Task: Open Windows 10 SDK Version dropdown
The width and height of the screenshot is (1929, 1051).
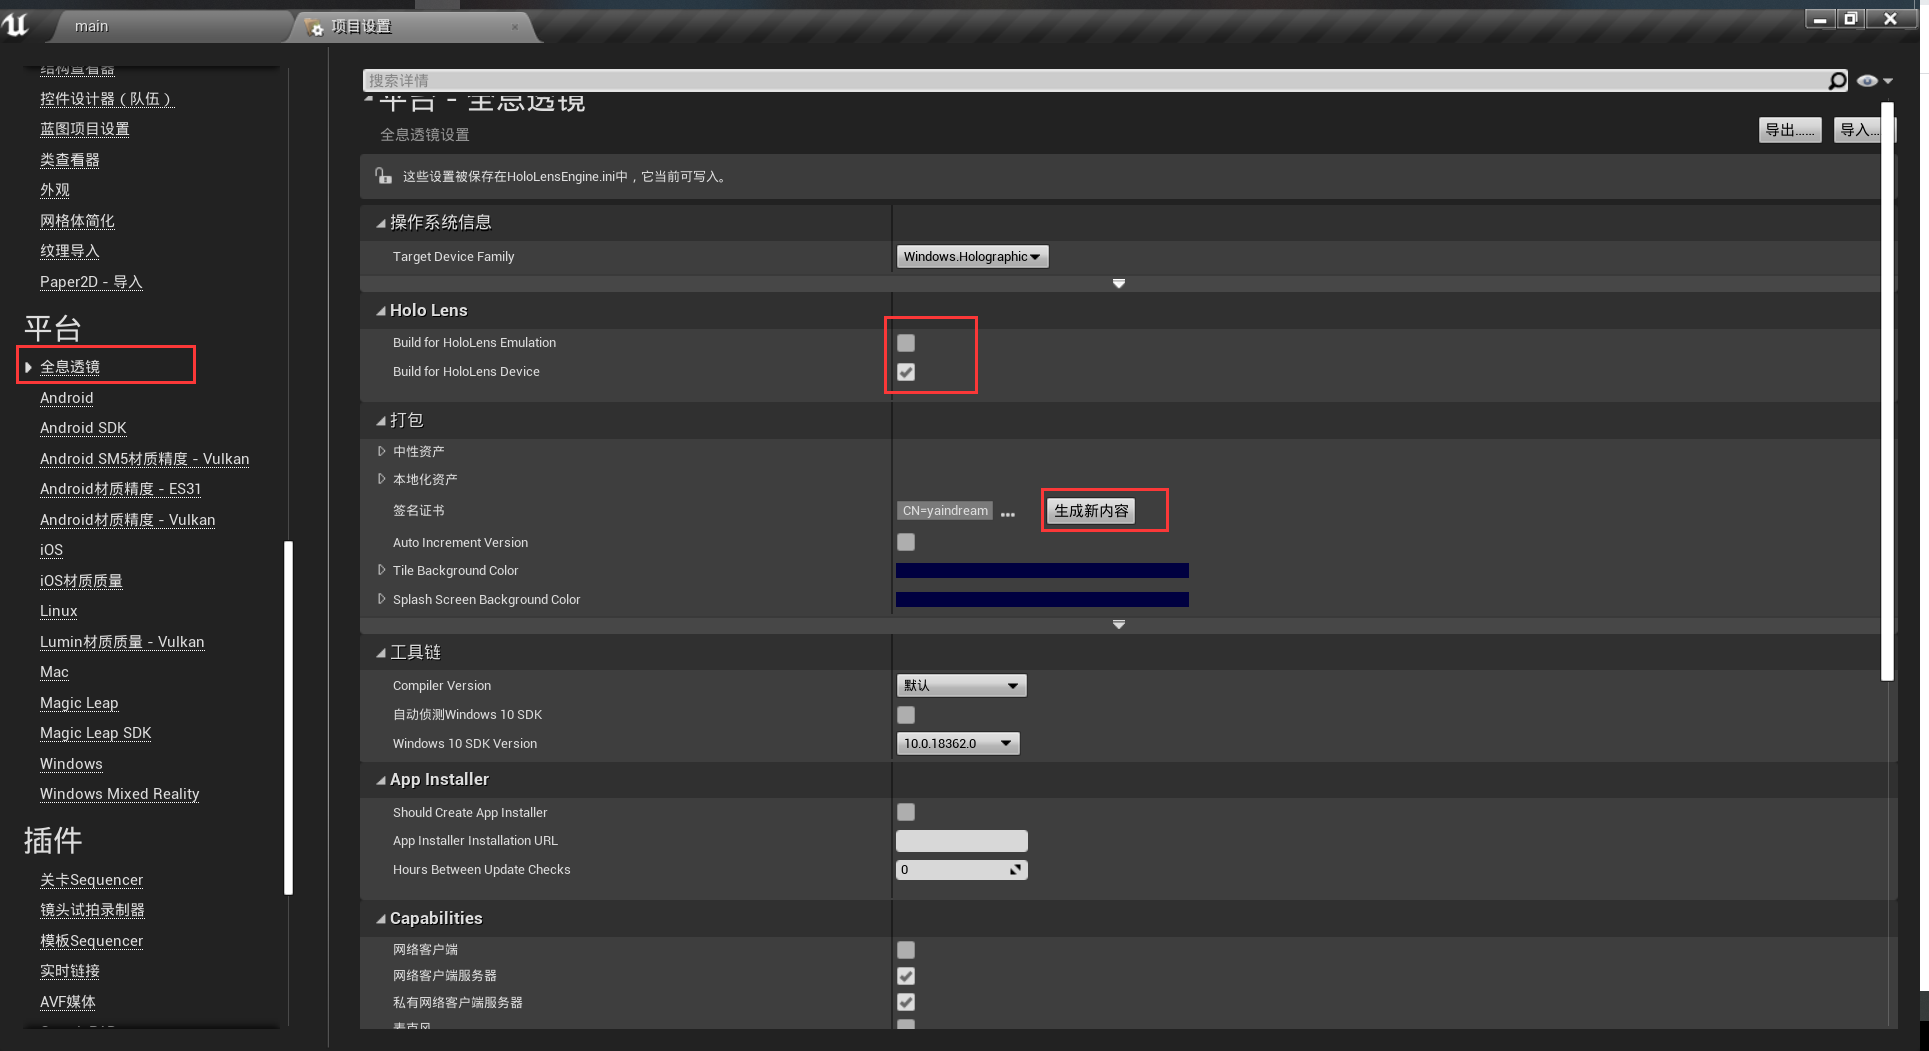Action: point(957,744)
